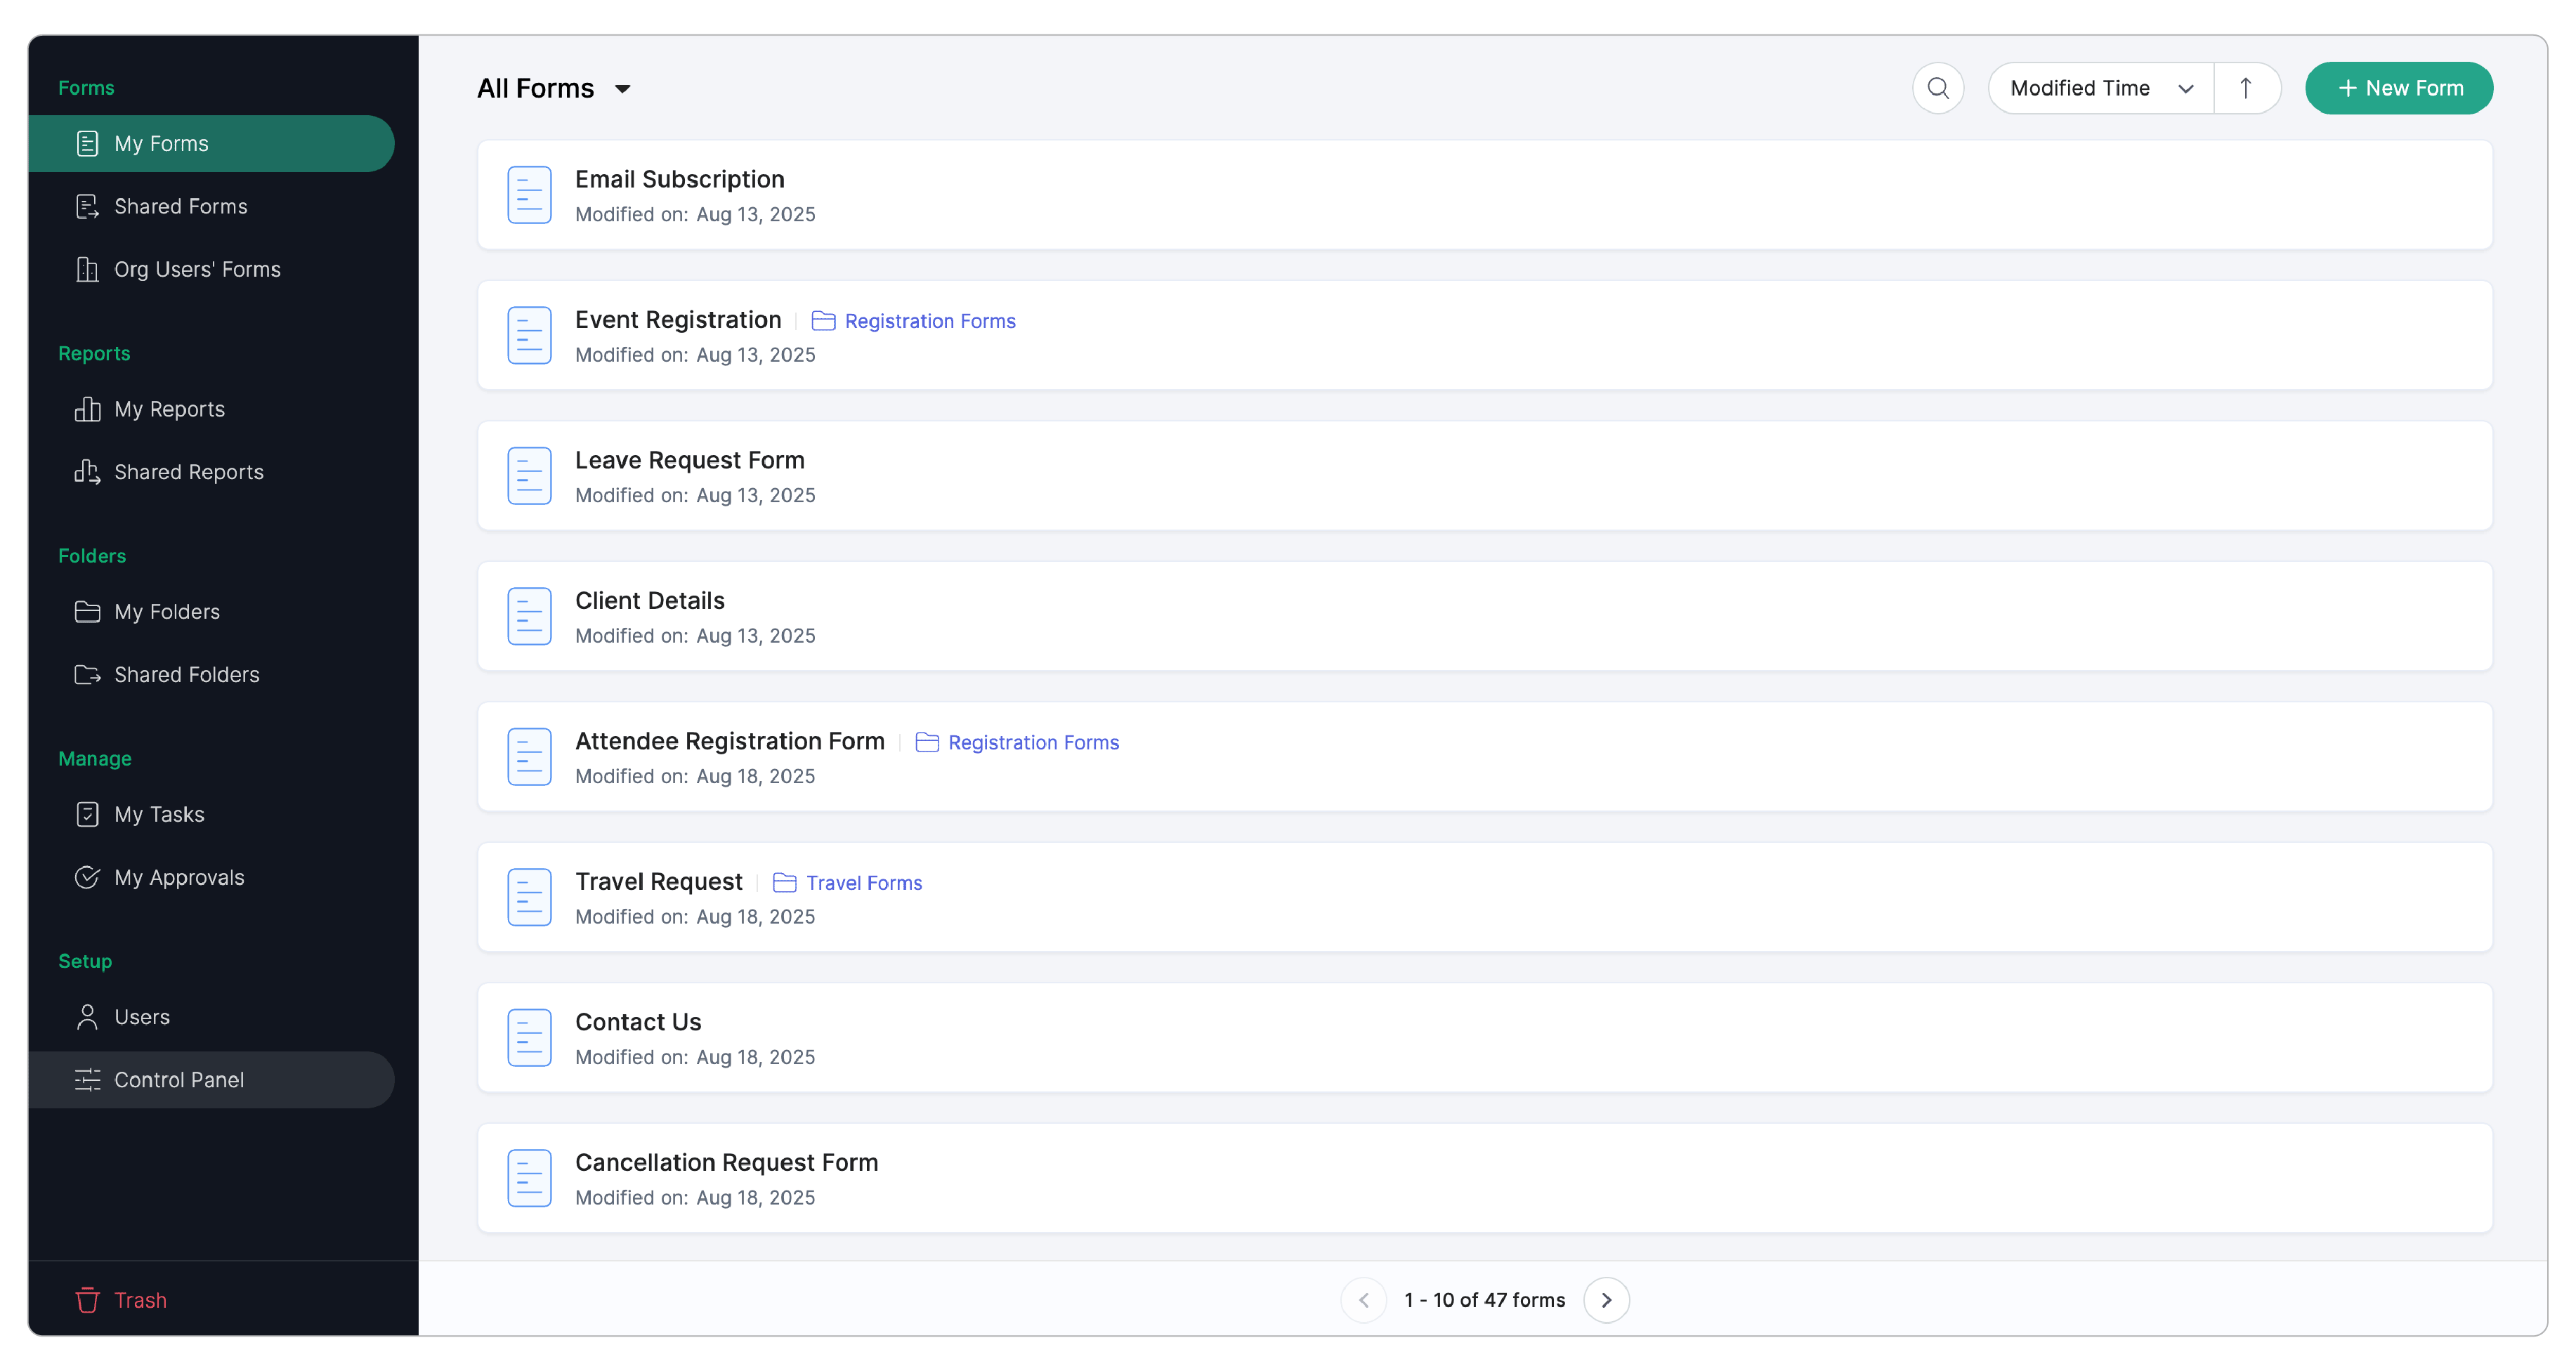Open Org Users' Forms section
Image resolution: width=2576 pixels, height=1371 pixels.
(197, 269)
